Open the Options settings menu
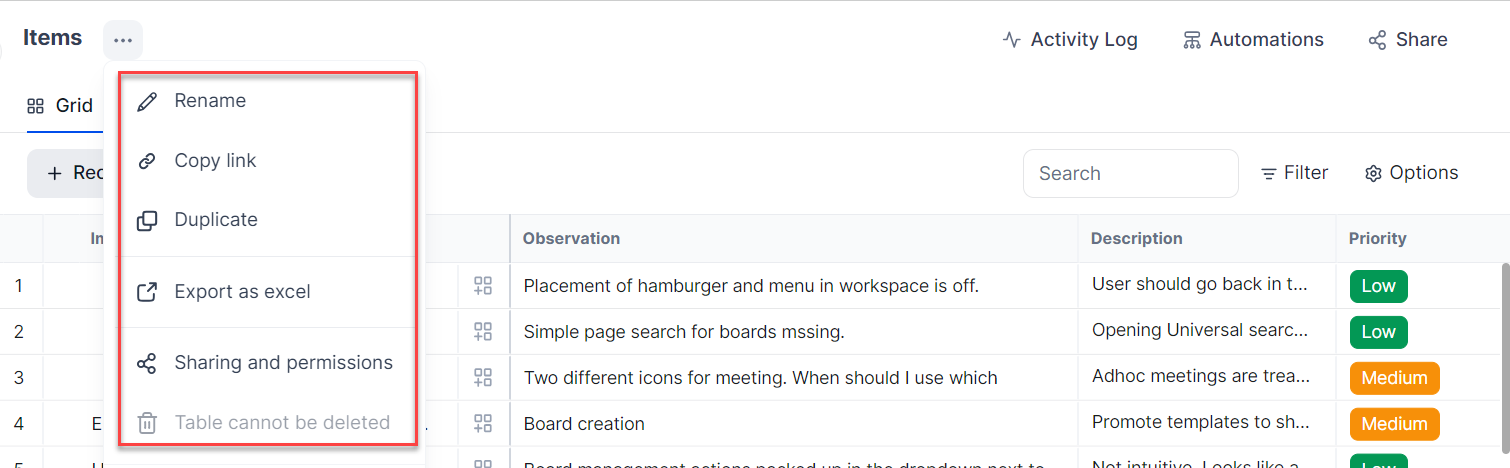Screen dimensions: 1510x468 pos(1411,173)
